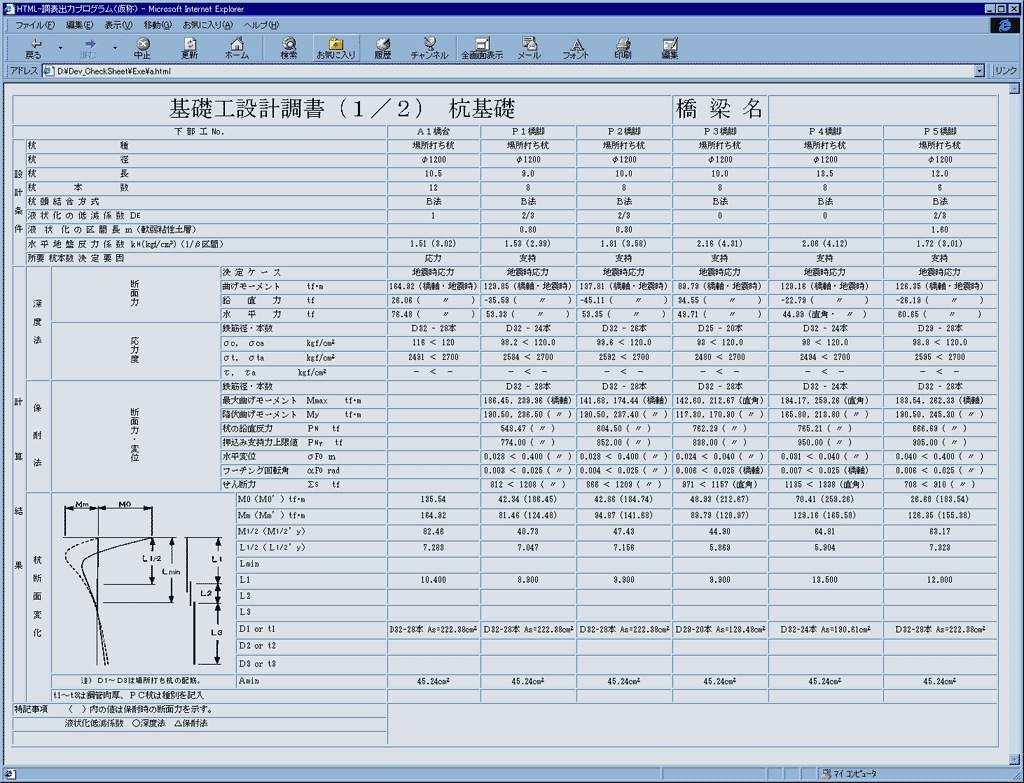Go to Home (ホーム) icon
Viewport: 1024px width, 783px height.
237,48
